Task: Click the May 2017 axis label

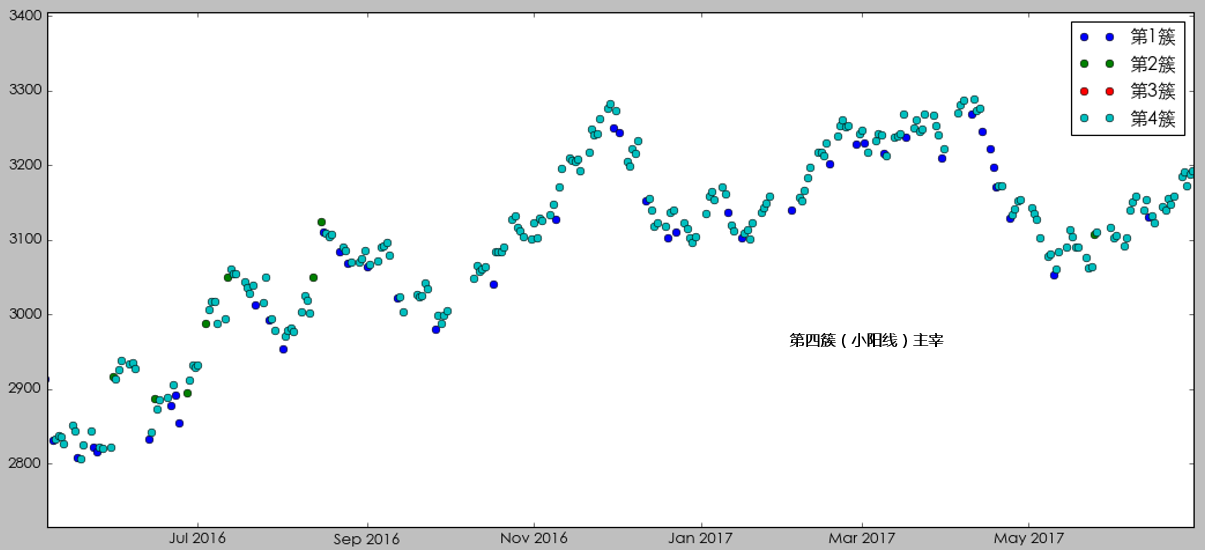Action: (1028, 538)
